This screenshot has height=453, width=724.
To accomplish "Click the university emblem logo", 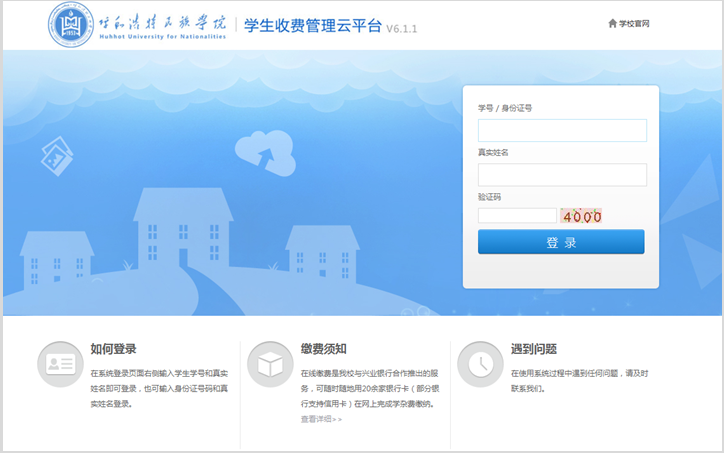I will click(71, 25).
